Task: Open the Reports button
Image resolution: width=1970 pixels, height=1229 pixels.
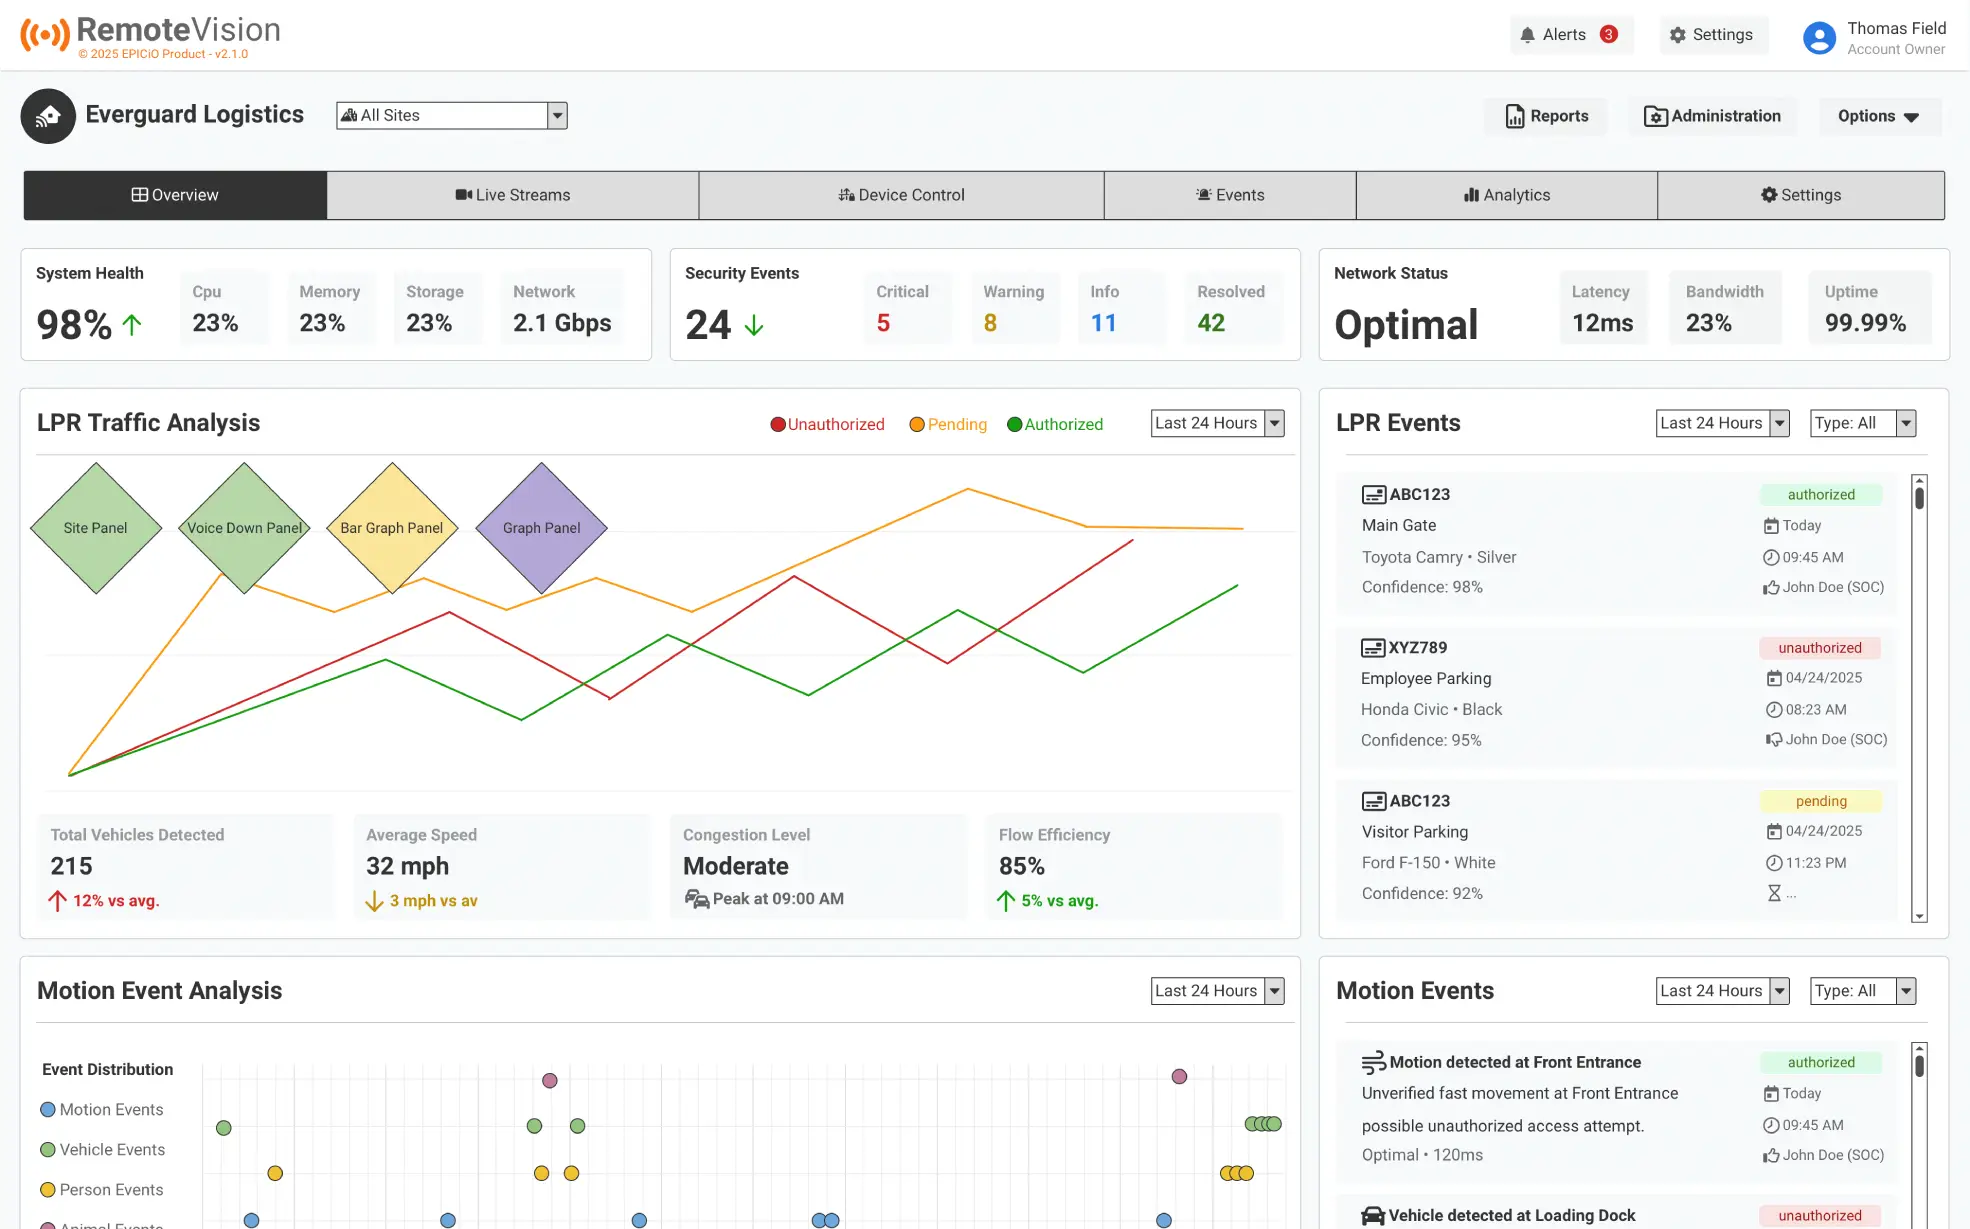Action: 1545,115
